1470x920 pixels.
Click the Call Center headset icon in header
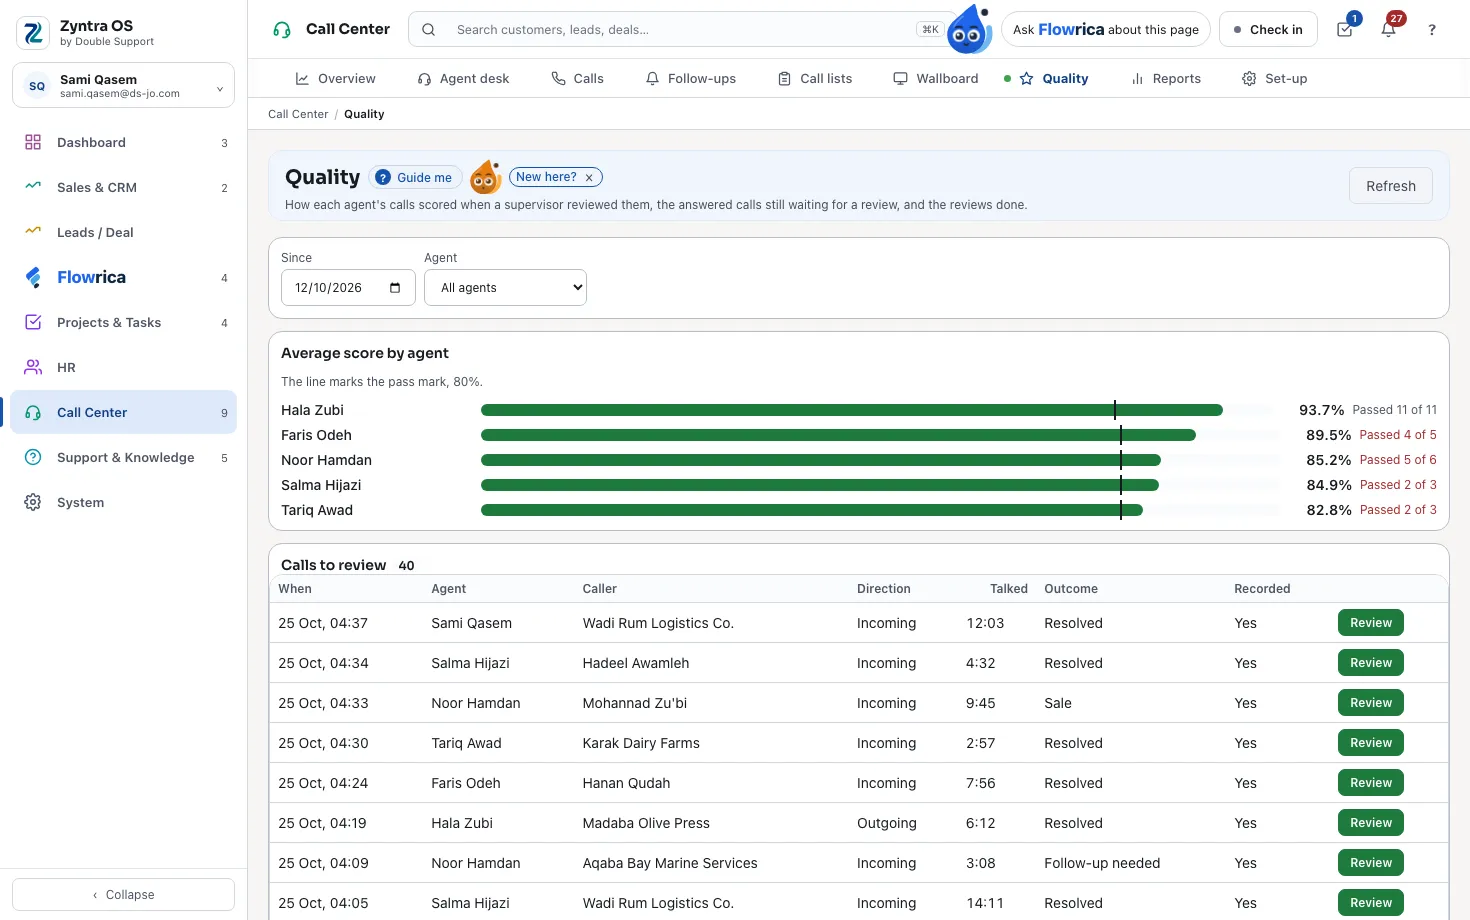tap(282, 30)
